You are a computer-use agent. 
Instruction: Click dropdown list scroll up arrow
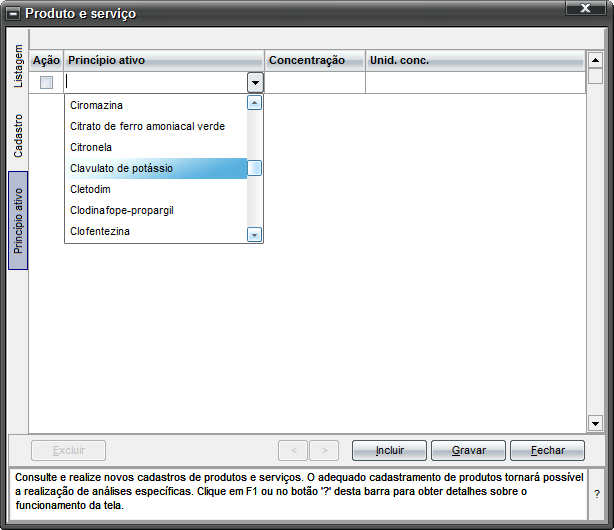255,103
